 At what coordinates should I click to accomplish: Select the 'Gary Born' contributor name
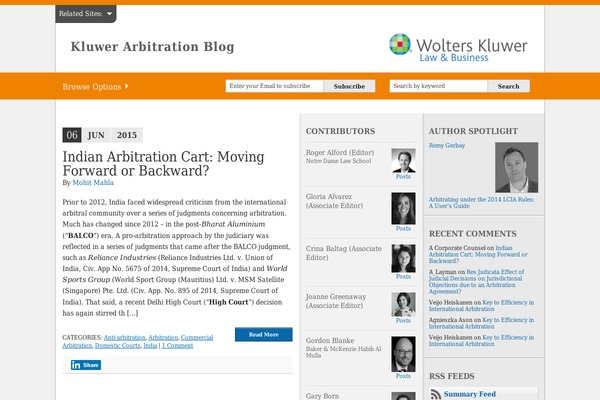322,396
